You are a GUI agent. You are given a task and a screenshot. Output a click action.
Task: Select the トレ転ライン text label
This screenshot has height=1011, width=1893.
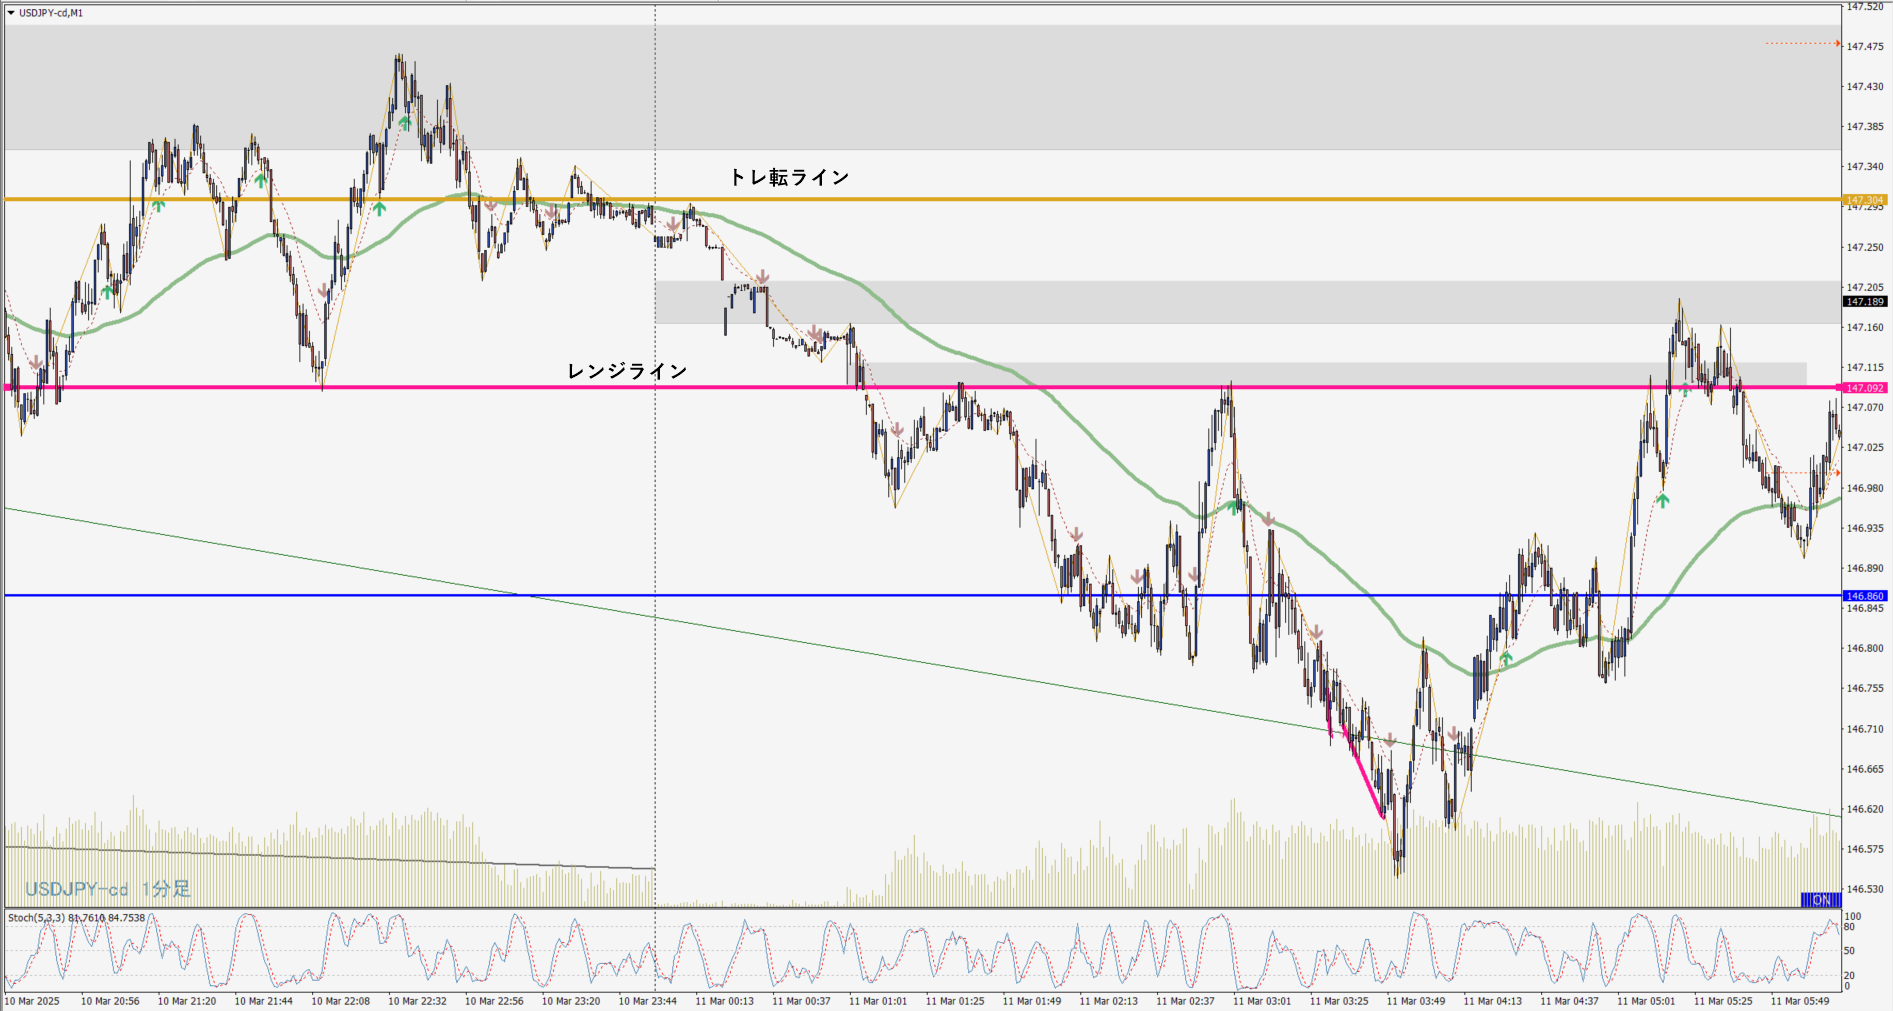pyautogui.click(x=788, y=177)
